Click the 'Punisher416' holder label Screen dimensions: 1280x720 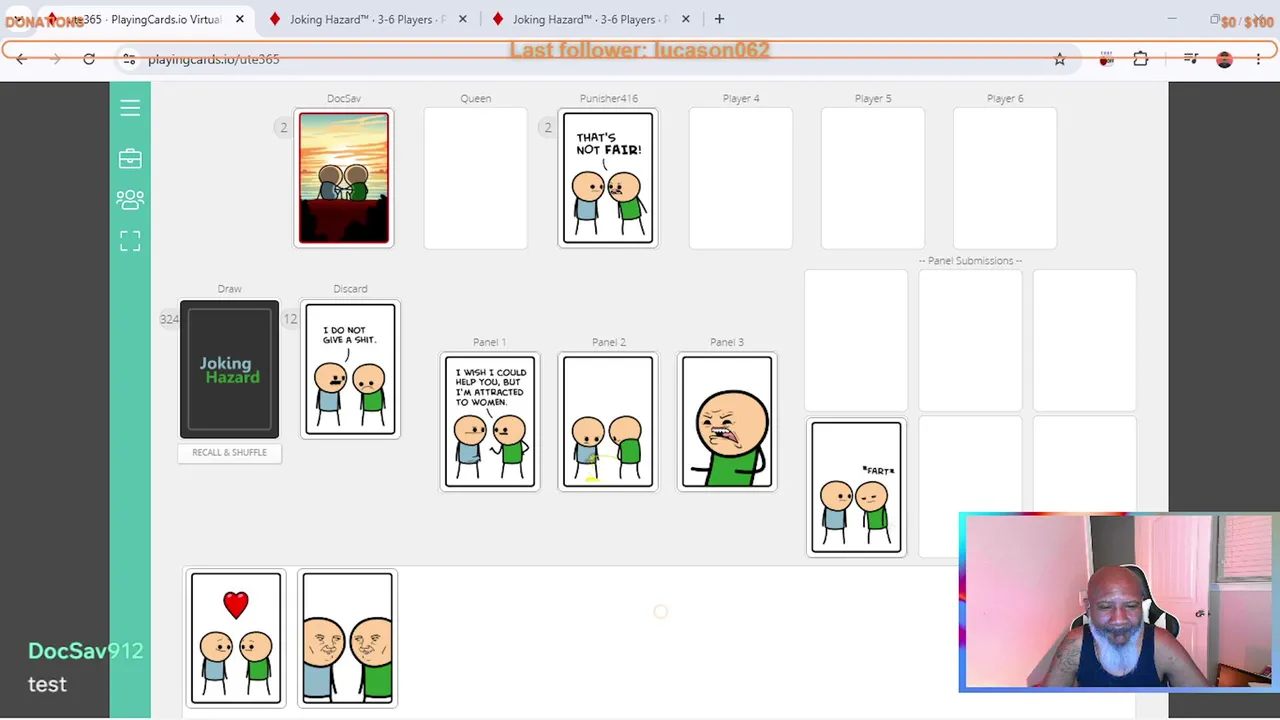(x=609, y=98)
